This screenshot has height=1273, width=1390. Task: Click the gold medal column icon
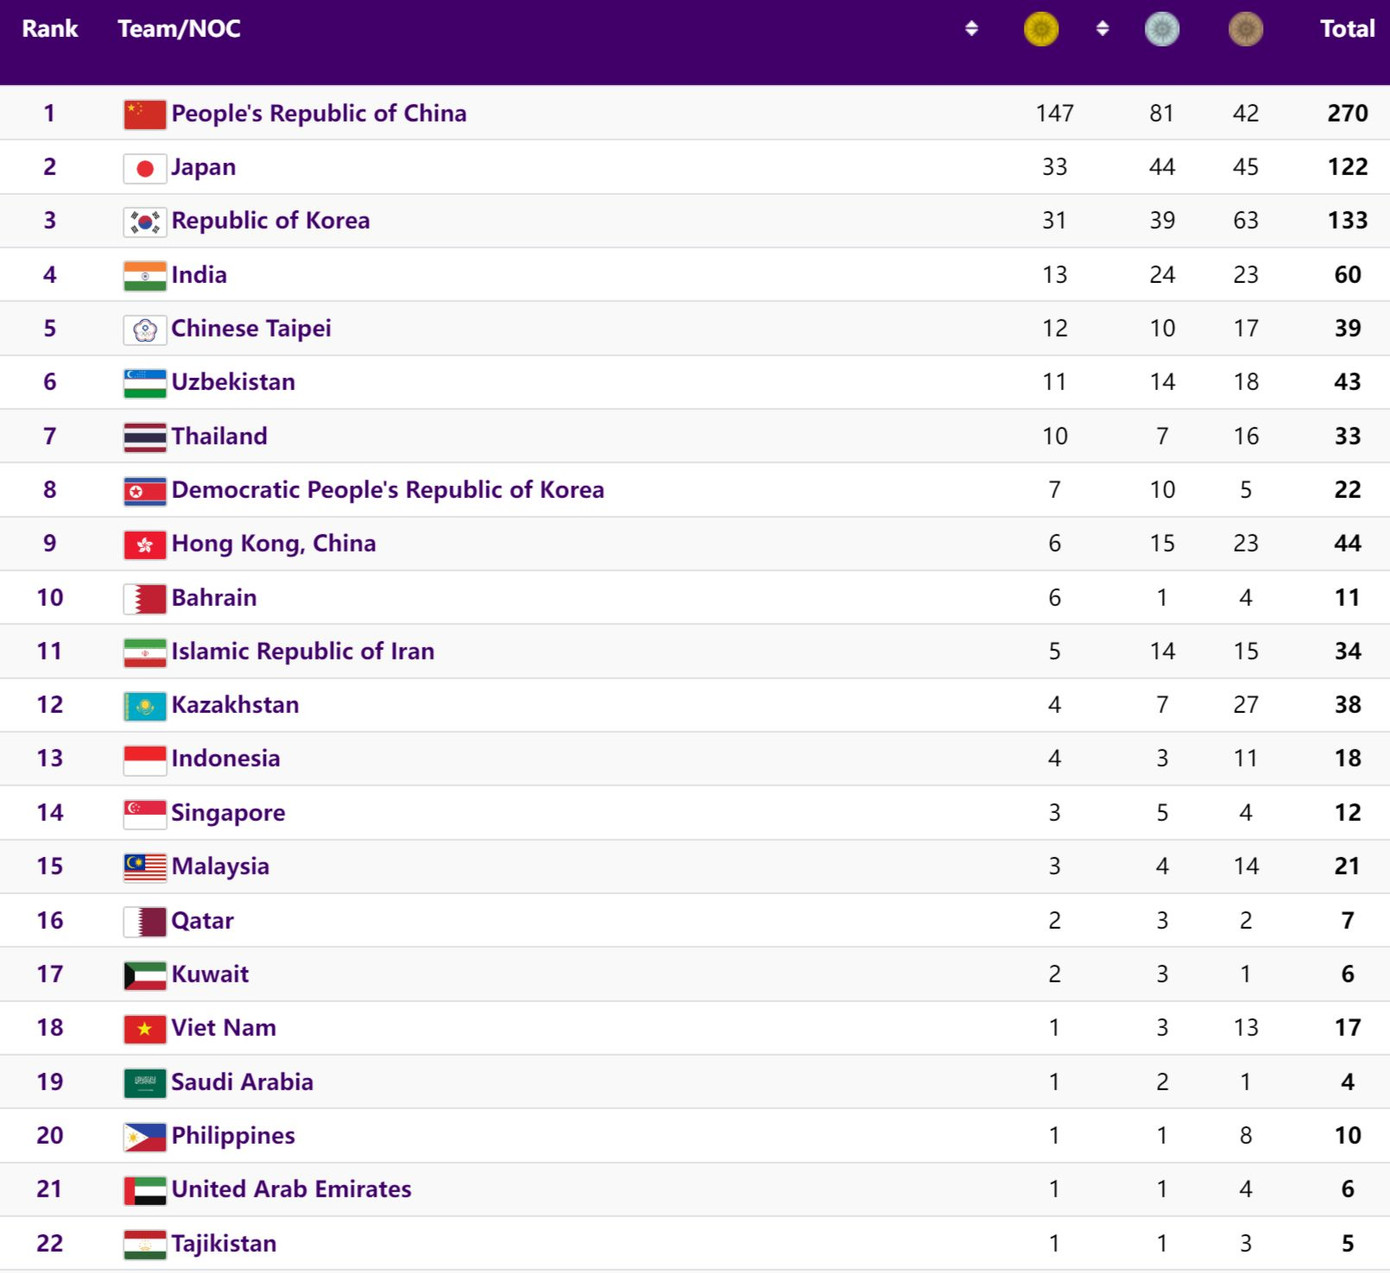[1041, 29]
